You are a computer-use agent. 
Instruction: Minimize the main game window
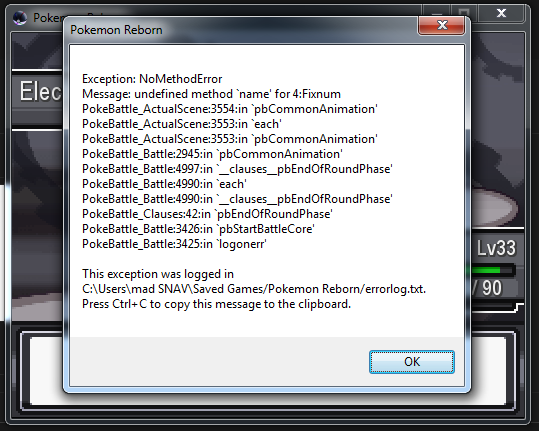(x=436, y=12)
